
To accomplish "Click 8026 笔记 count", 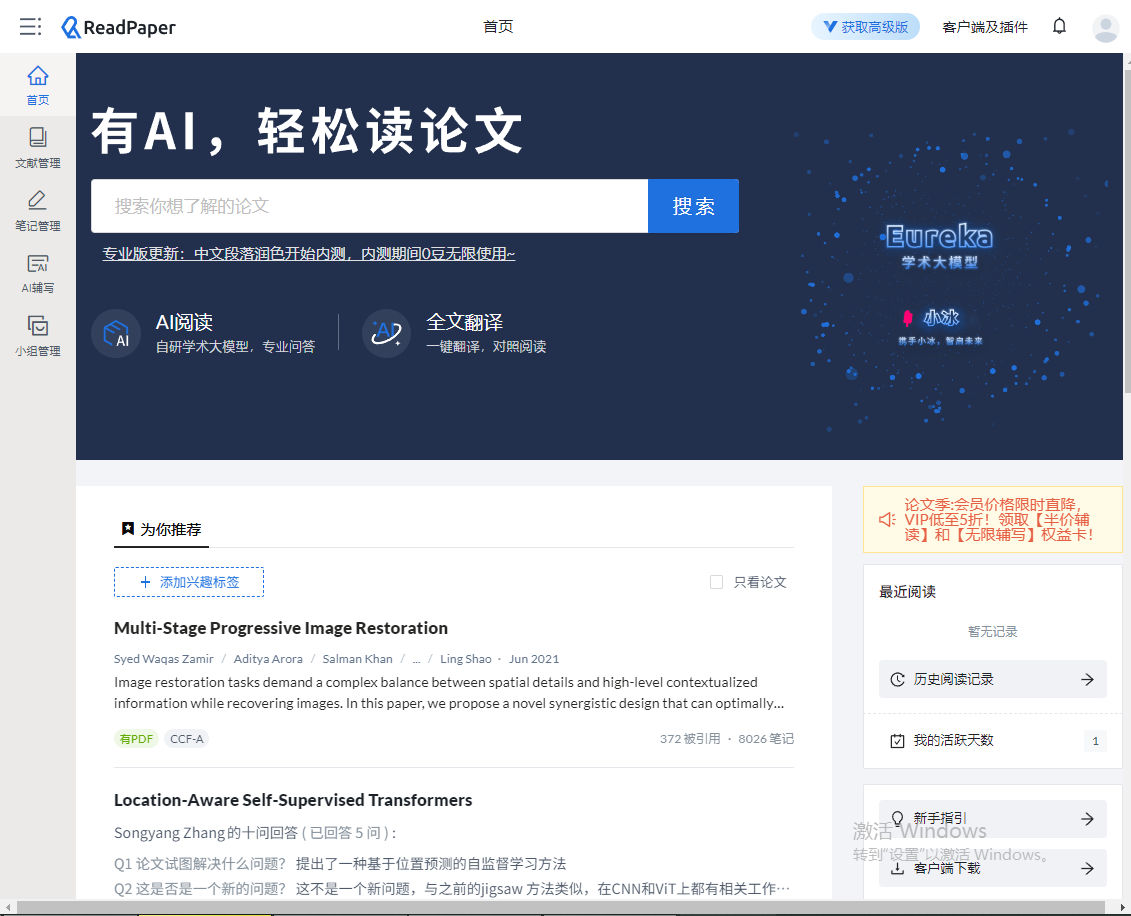I will point(766,739).
